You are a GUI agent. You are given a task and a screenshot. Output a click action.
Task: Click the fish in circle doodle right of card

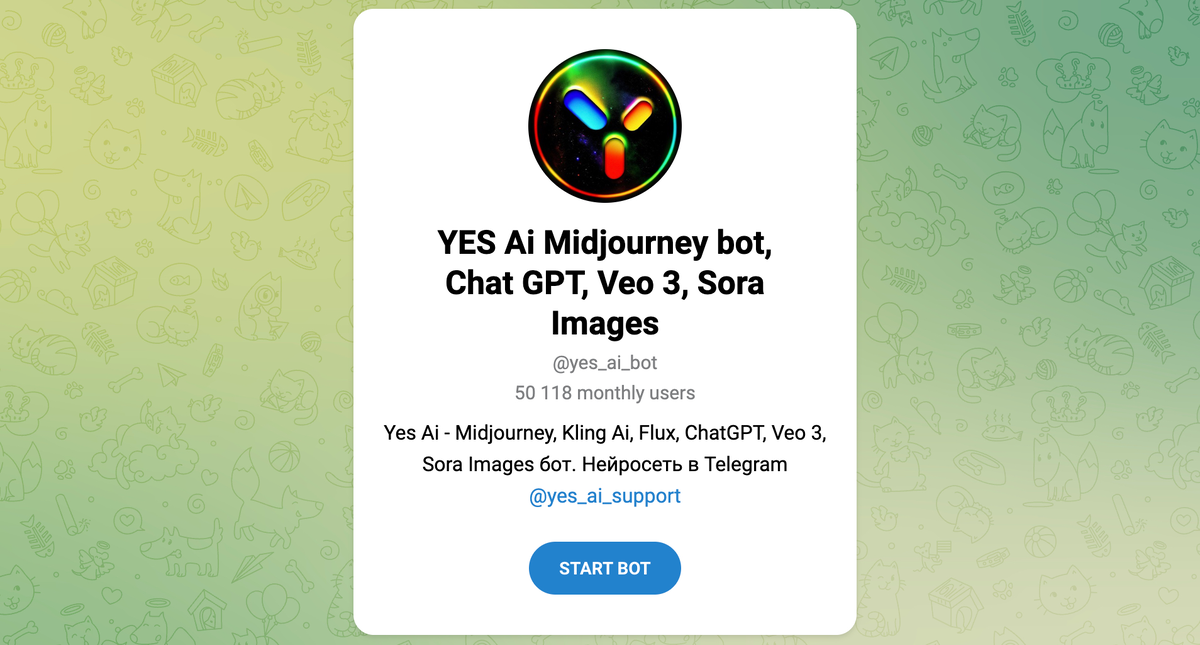point(1002,188)
